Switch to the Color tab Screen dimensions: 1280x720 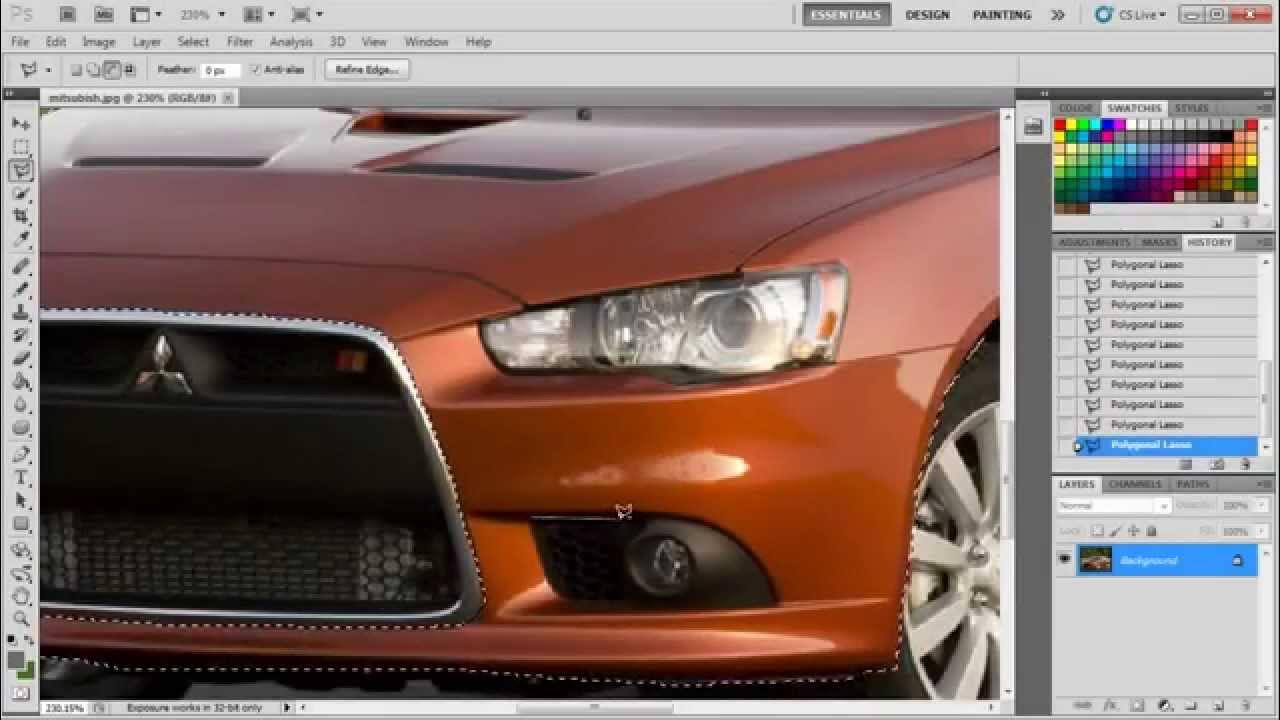point(1075,108)
